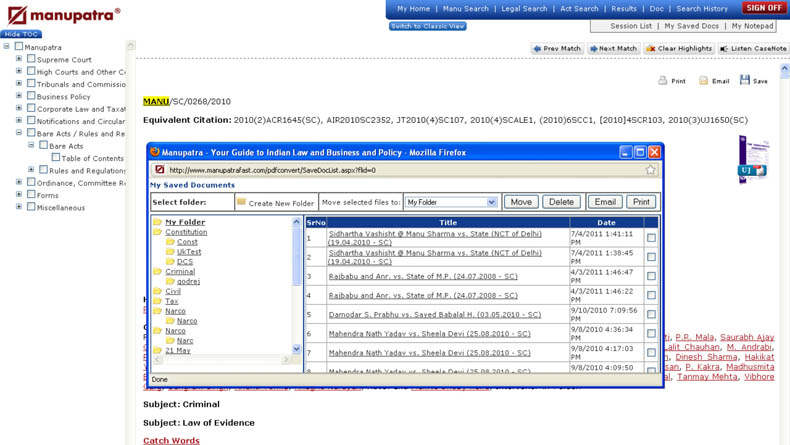Open the Constitution folder in the folder list

(186, 232)
